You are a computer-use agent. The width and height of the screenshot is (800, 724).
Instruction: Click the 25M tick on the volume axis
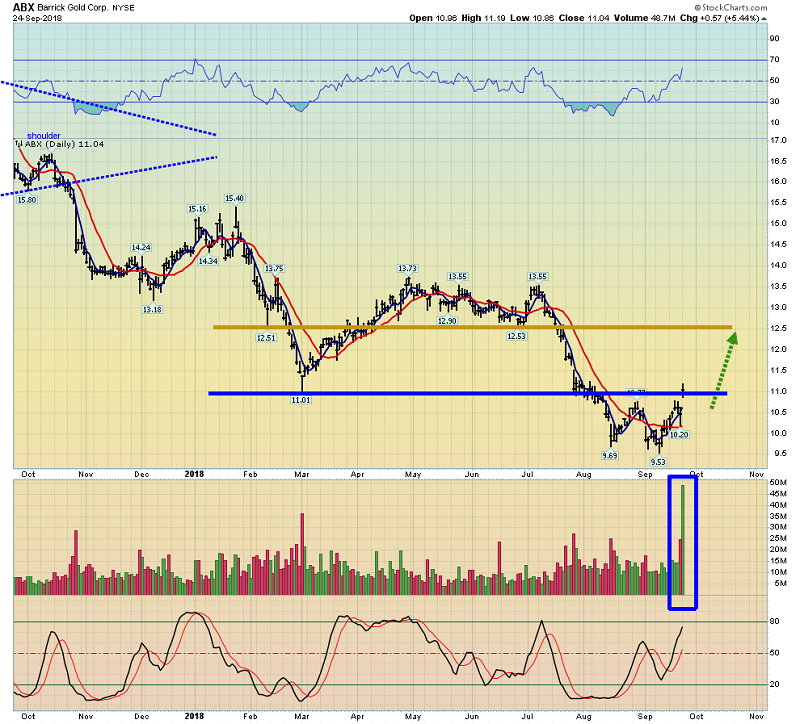point(778,538)
